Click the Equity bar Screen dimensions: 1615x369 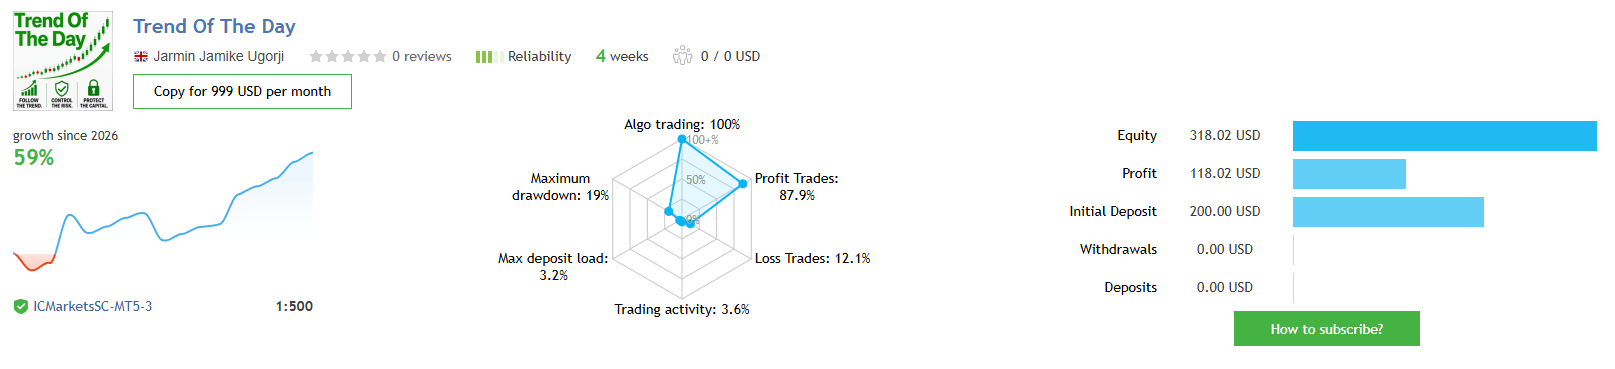pyautogui.click(x=1444, y=136)
